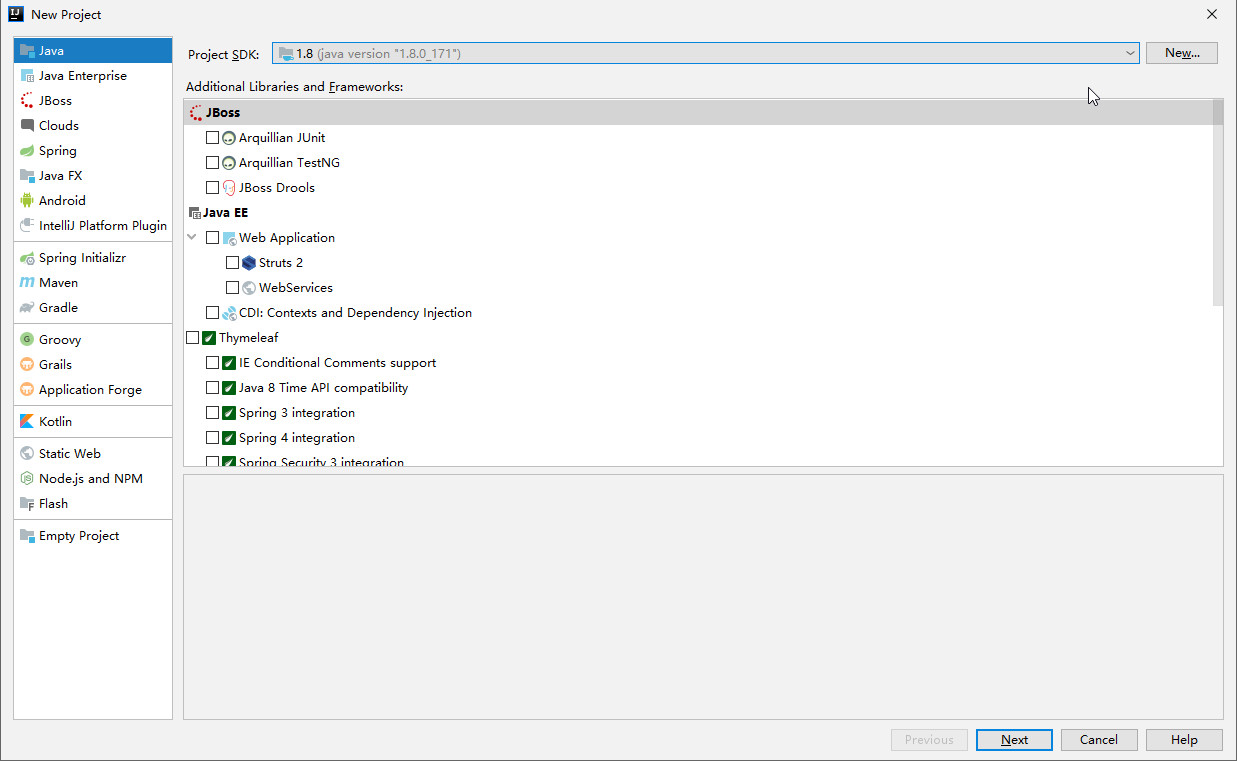Click the JBoss group header row
1237x761 pixels.
click(698, 112)
